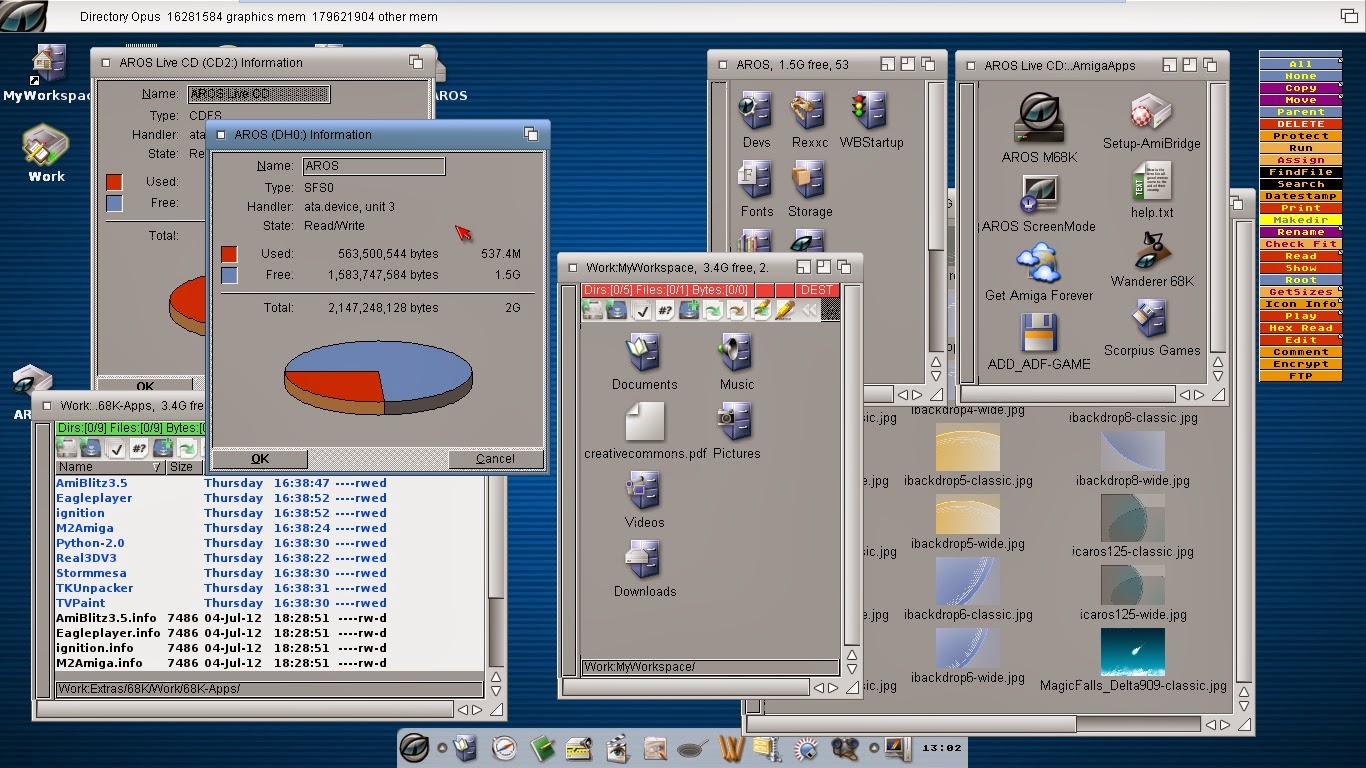The height and width of the screenshot is (768, 1366).
Task: Click the Work:MyWorkspace/ path field
Action: tap(710, 667)
